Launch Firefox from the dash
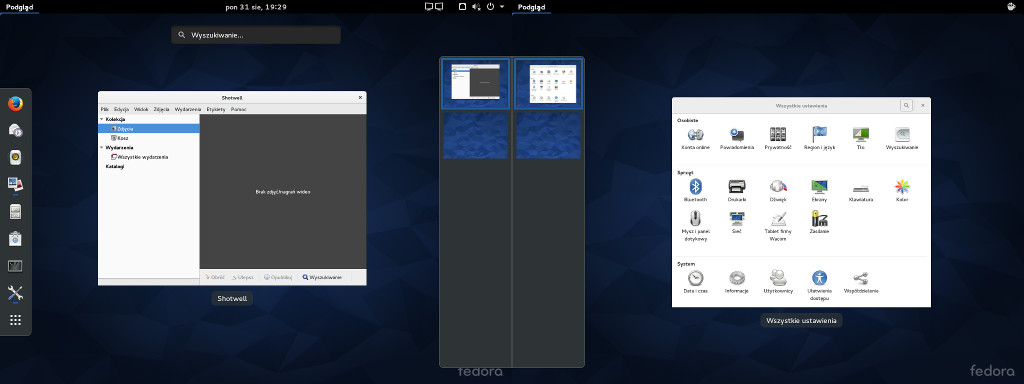Image resolution: width=1024 pixels, height=384 pixels. (x=16, y=103)
